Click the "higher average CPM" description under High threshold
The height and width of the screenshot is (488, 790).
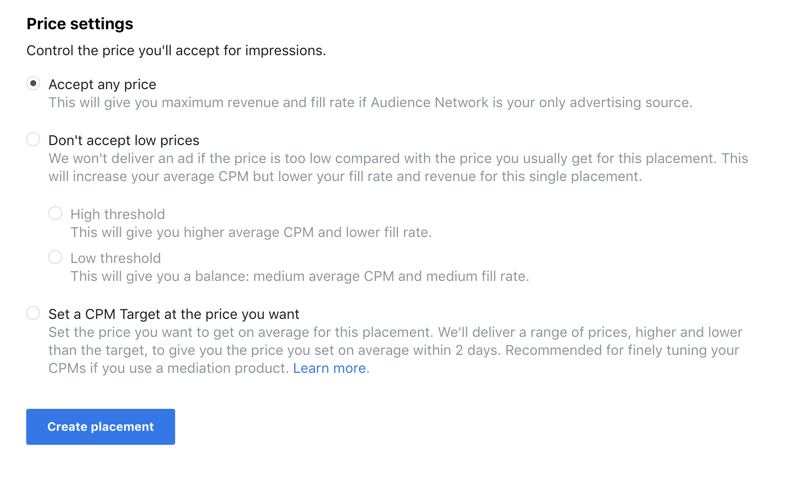250,232
